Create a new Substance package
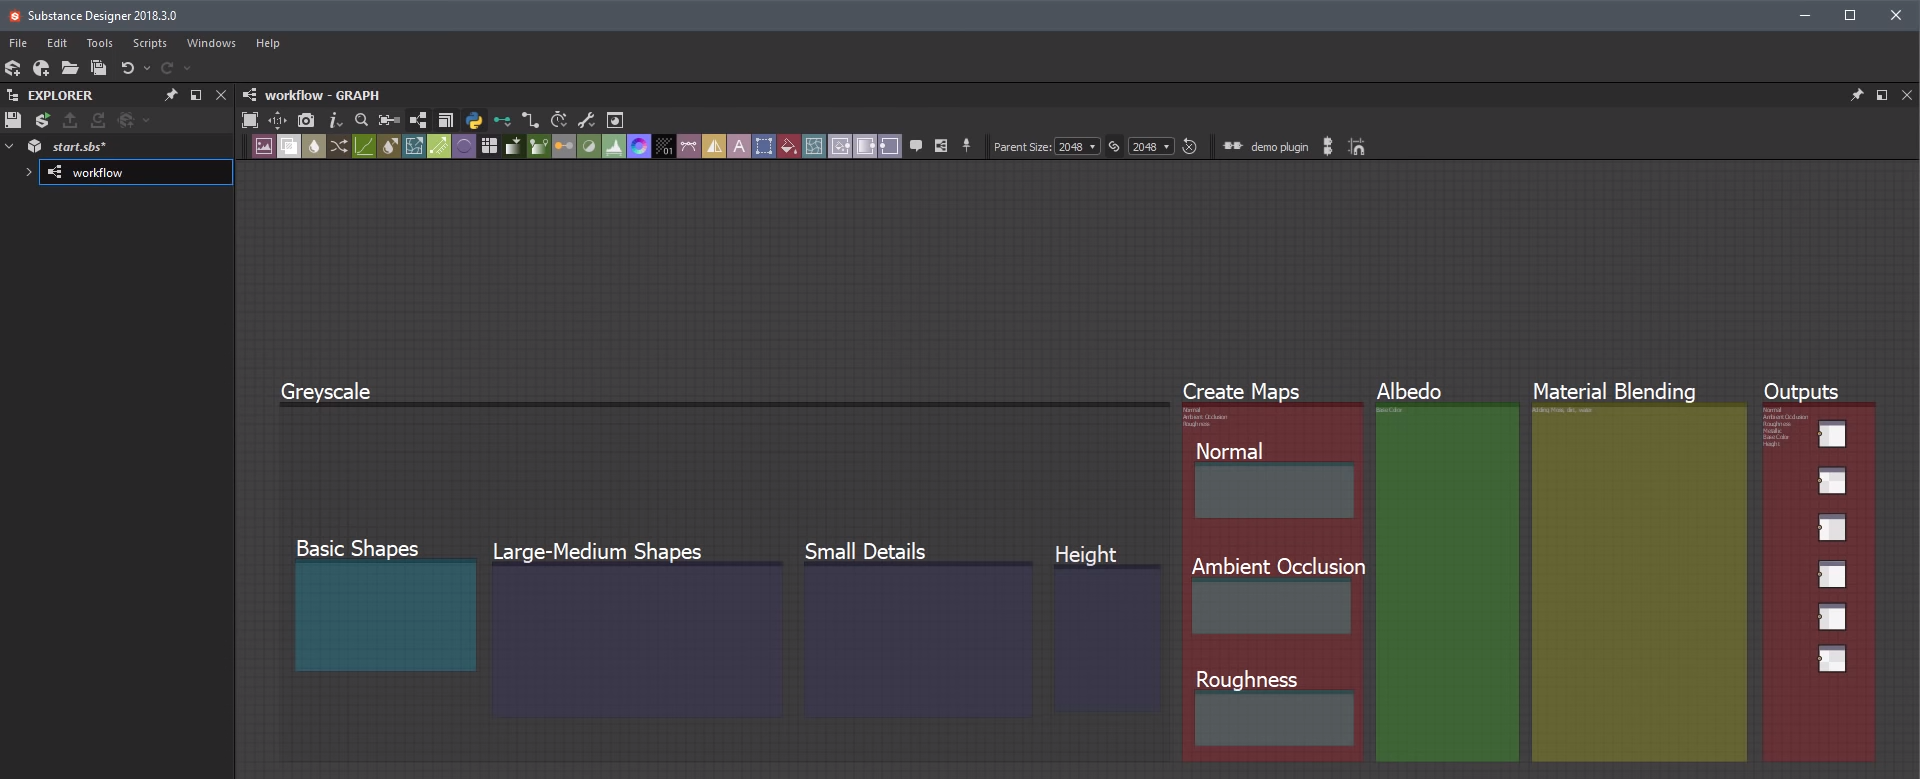1920x779 pixels. (13, 68)
